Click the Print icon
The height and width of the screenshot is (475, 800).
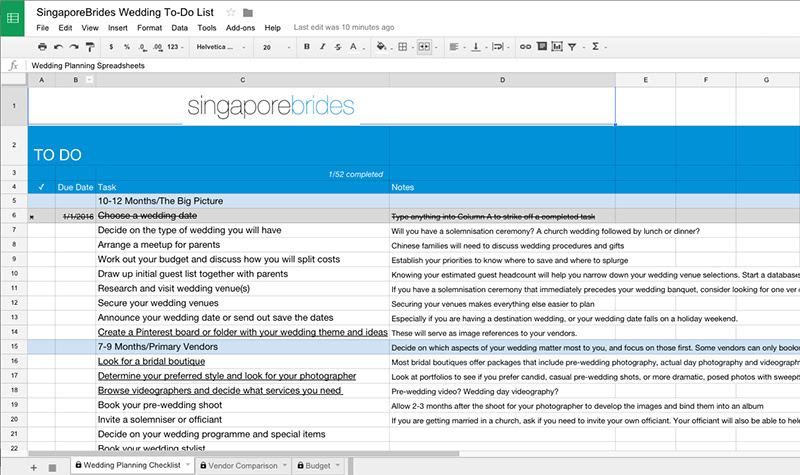42,47
